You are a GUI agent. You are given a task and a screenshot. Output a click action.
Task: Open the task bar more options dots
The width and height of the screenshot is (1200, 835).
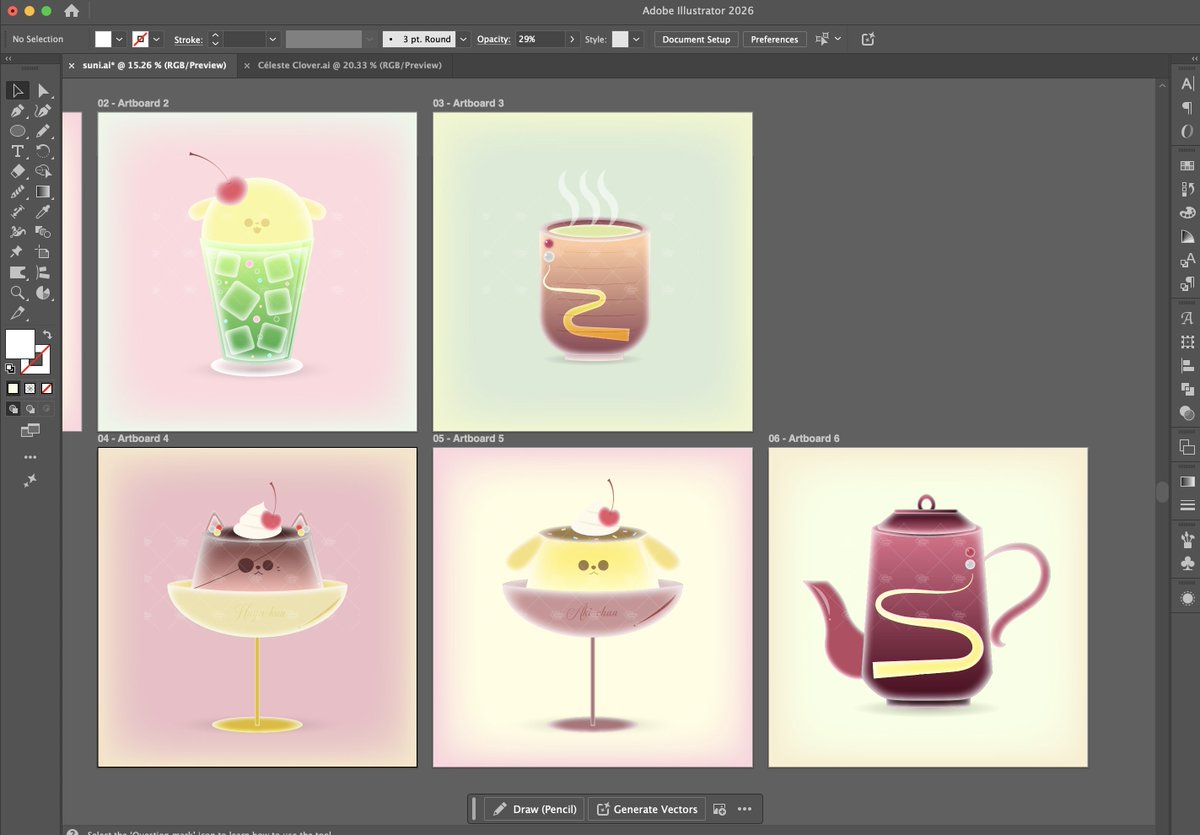745,809
